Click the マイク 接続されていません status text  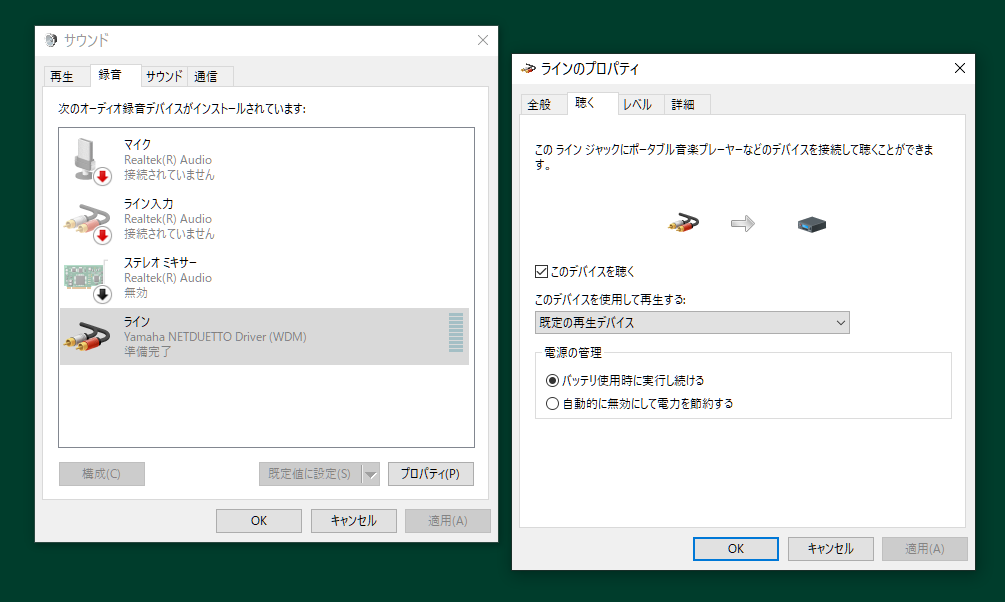click(x=169, y=175)
